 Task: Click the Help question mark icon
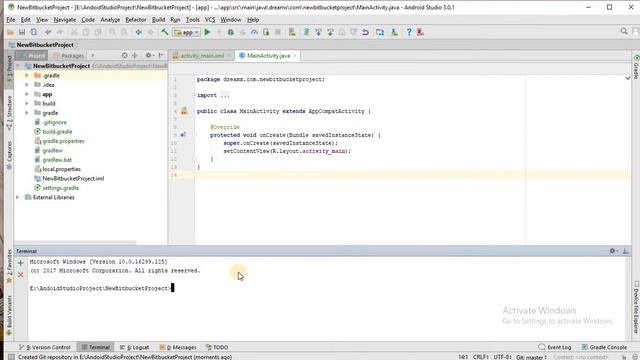pos(409,32)
